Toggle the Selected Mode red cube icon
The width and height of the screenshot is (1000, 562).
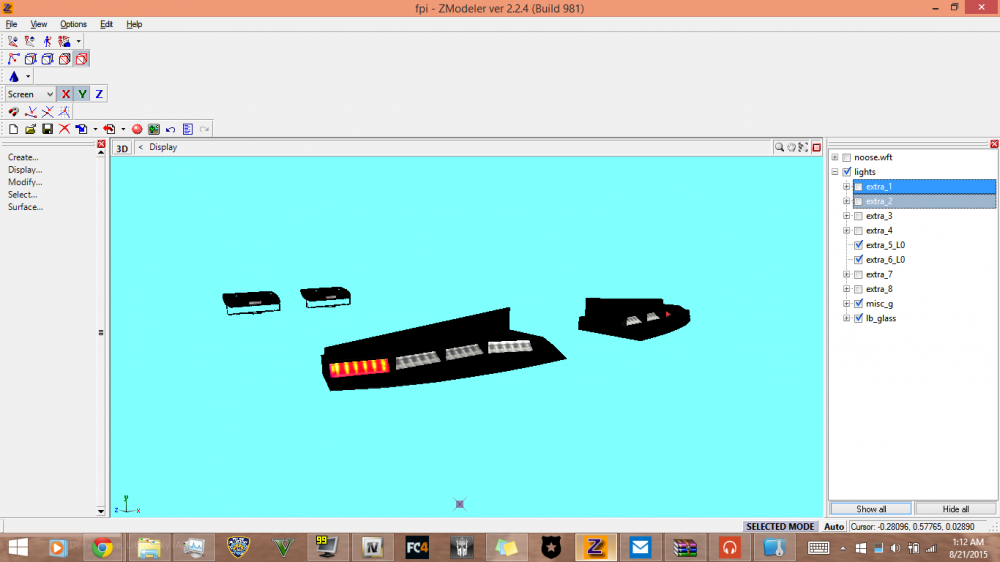(x=82, y=59)
